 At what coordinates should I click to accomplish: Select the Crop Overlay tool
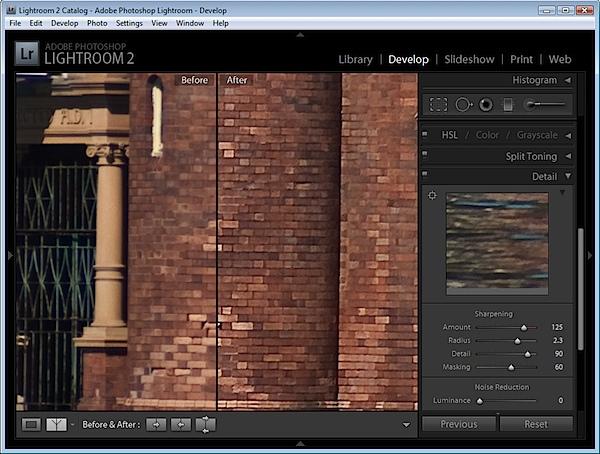point(438,105)
